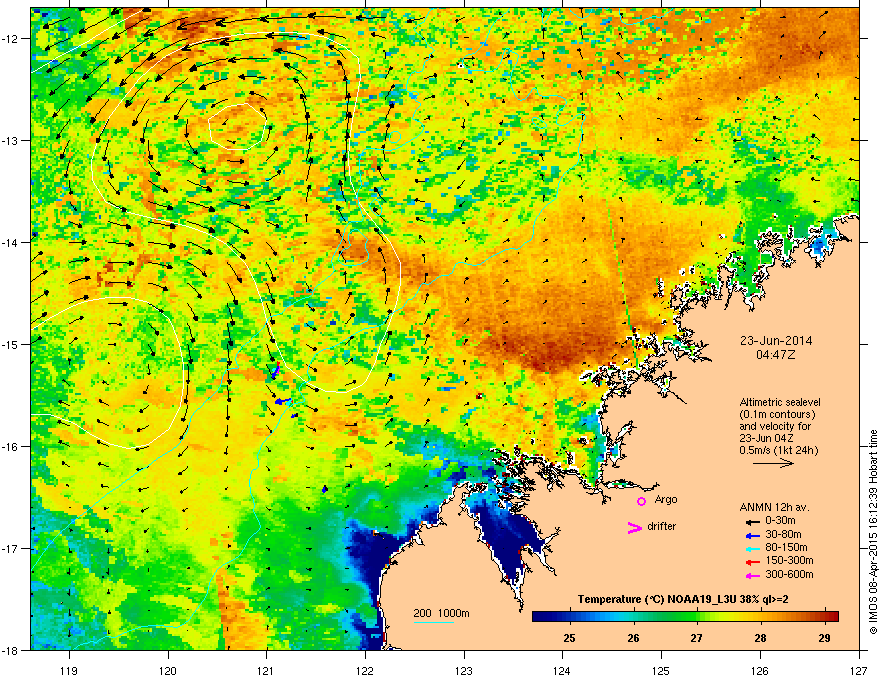The image size is (880, 680).
Task: Click the '0-30m' depth label
Action: (780, 521)
